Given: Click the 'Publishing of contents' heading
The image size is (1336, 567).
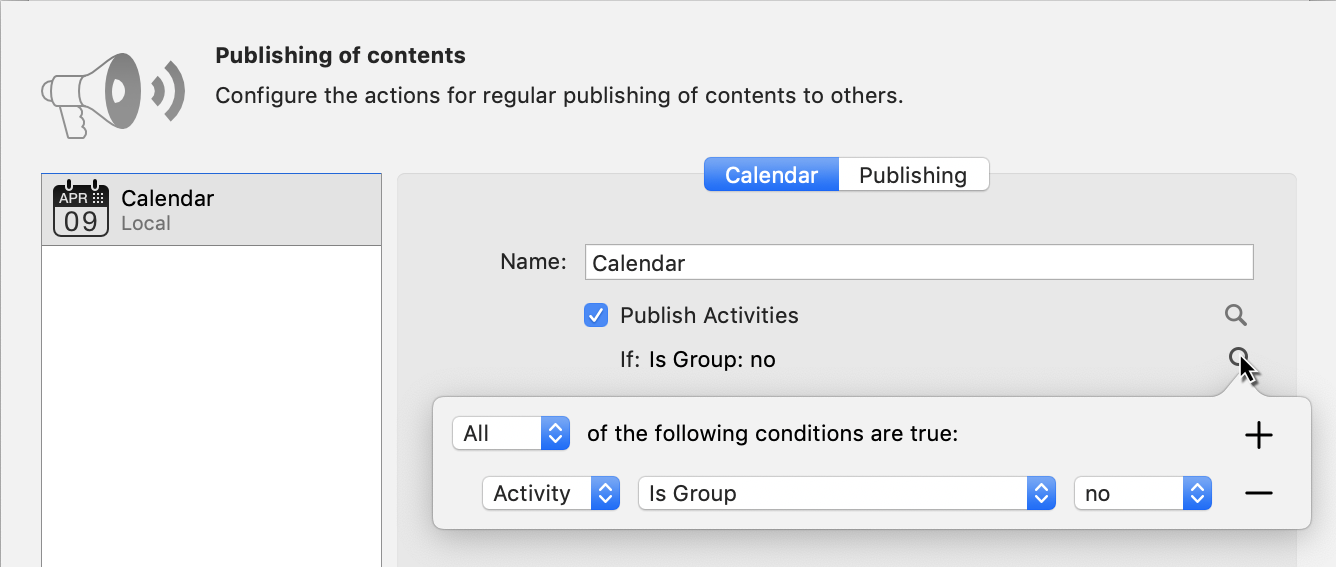Looking at the screenshot, I should click(340, 55).
